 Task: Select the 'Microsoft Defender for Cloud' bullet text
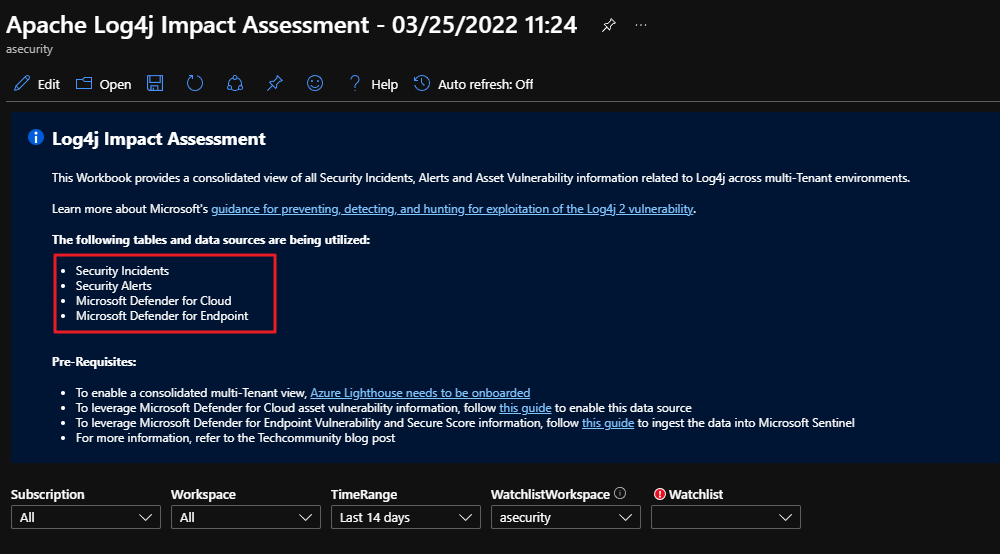(x=154, y=301)
